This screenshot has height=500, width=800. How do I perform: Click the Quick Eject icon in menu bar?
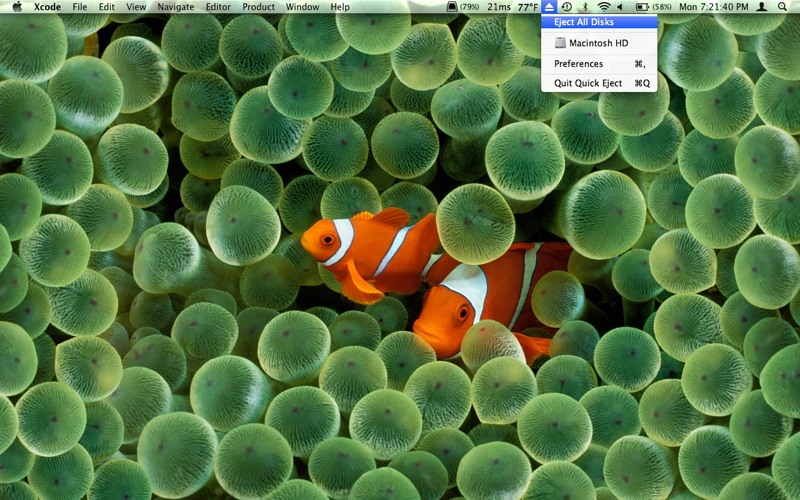(549, 7)
